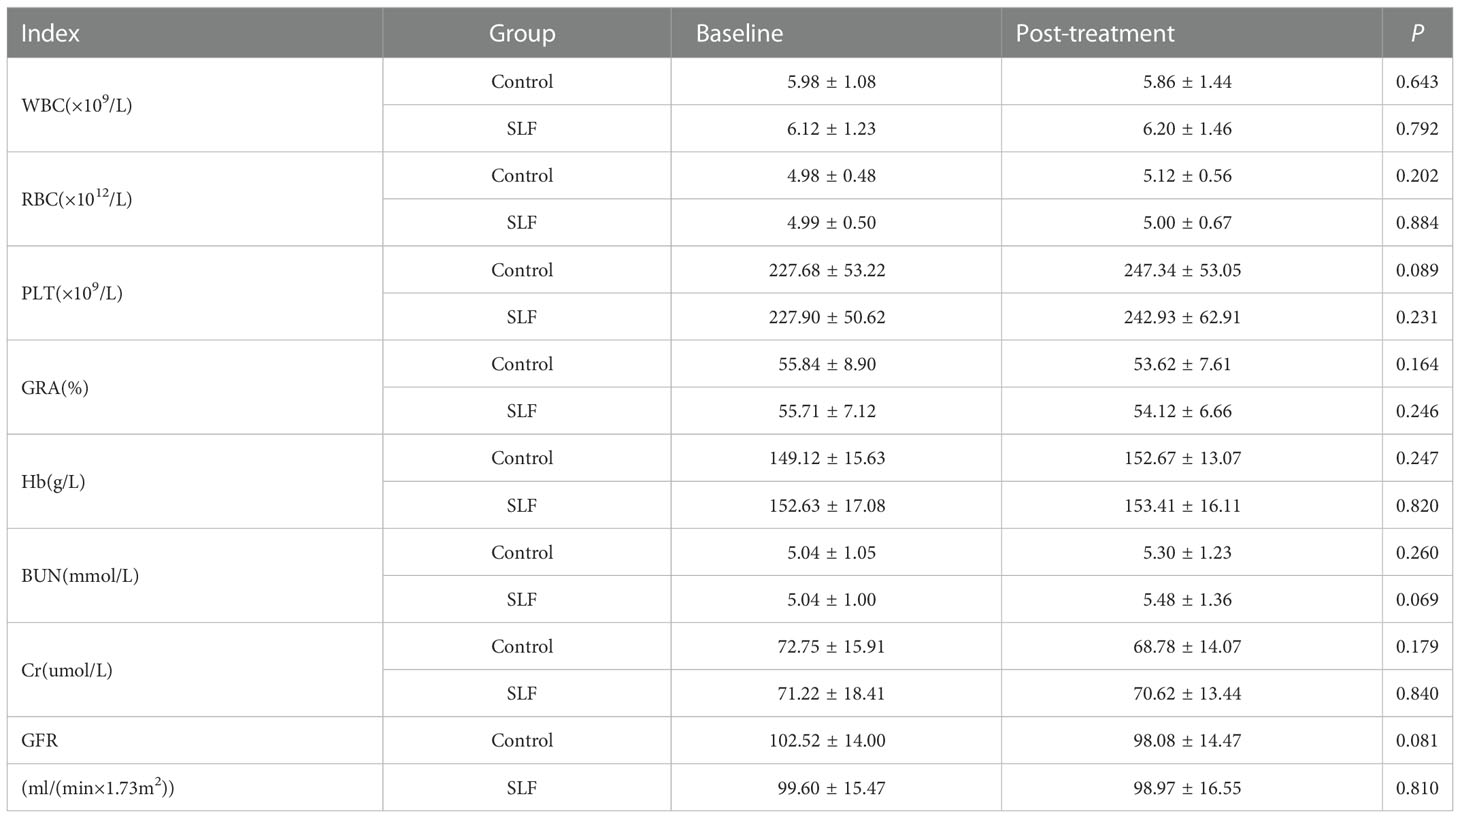This screenshot has width=1460, height=818.
Task: Click P value 0.069
Action: [x=1417, y=600]
